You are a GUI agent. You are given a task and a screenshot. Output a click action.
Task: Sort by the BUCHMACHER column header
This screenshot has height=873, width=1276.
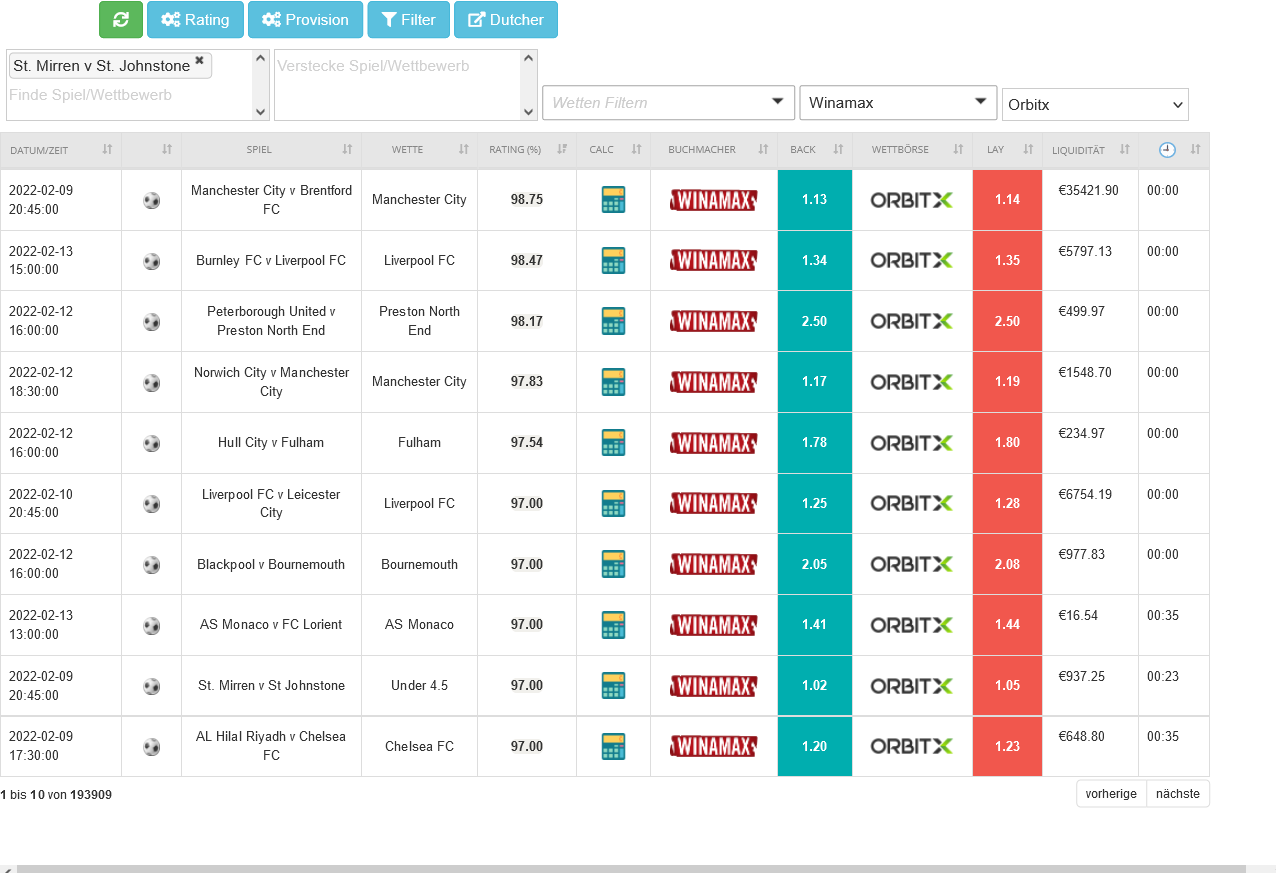(x=714, y=150)
